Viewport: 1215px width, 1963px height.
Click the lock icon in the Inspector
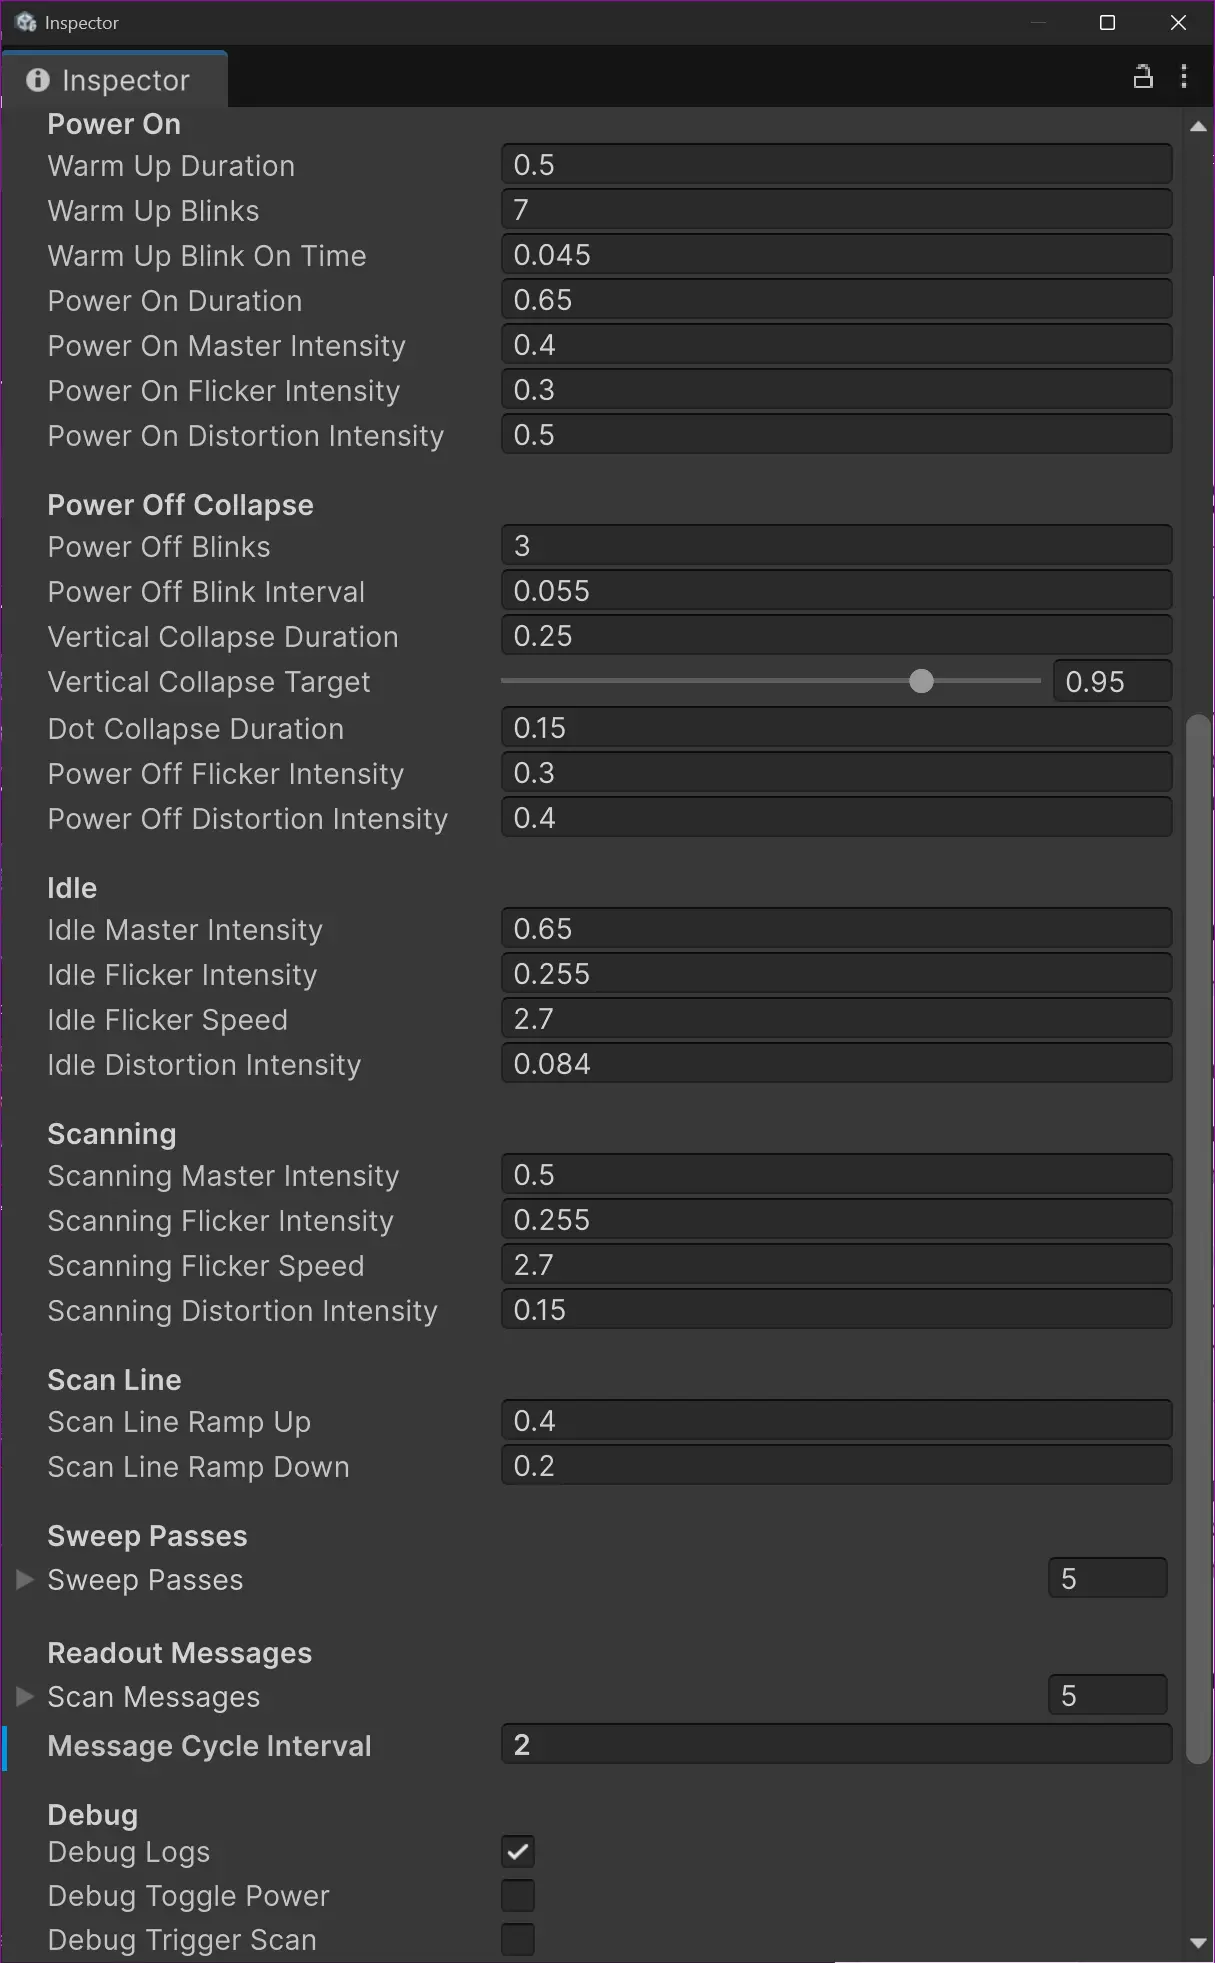pos(1144,76)
